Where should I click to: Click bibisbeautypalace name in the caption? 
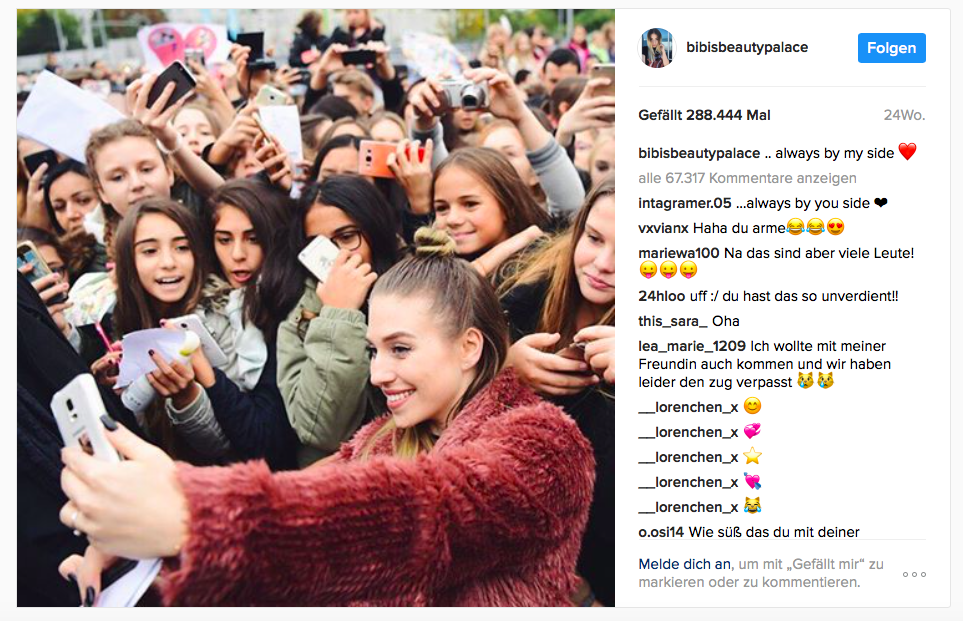tap(699, 154)
